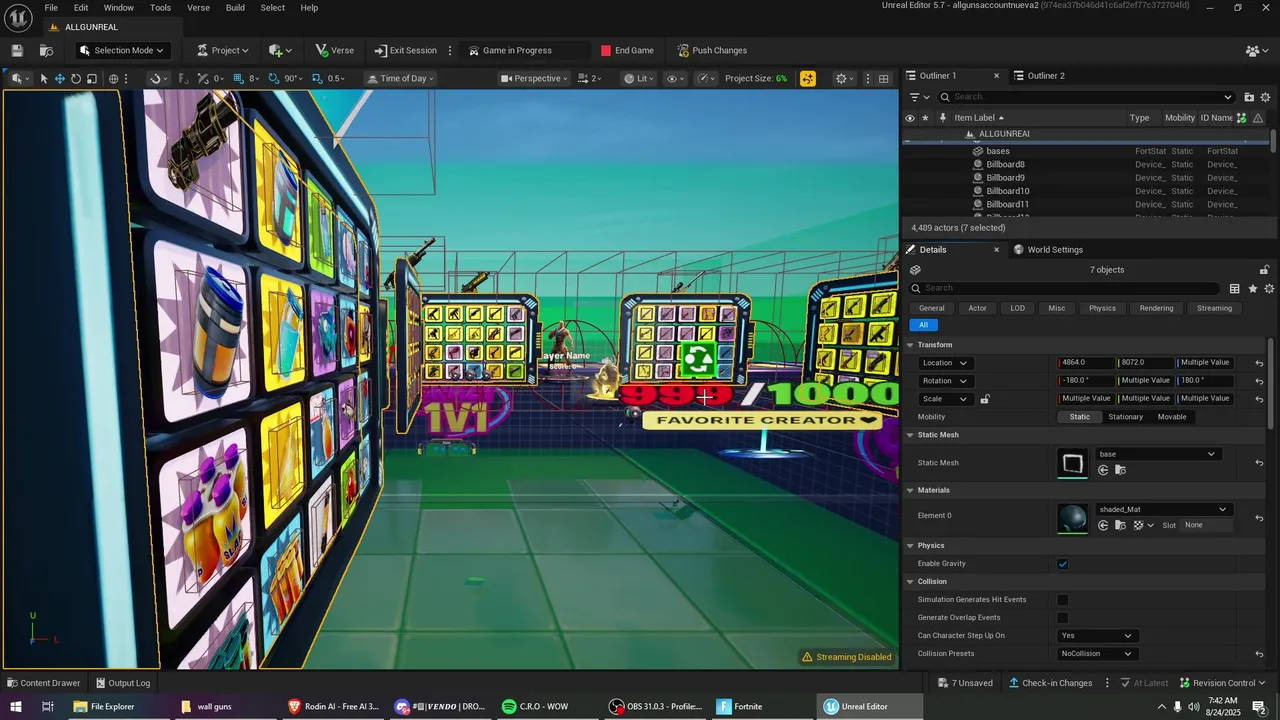Open the Browse content icon next to Save
This screenshot has height=720, width=1280.
tap(46, 50)
